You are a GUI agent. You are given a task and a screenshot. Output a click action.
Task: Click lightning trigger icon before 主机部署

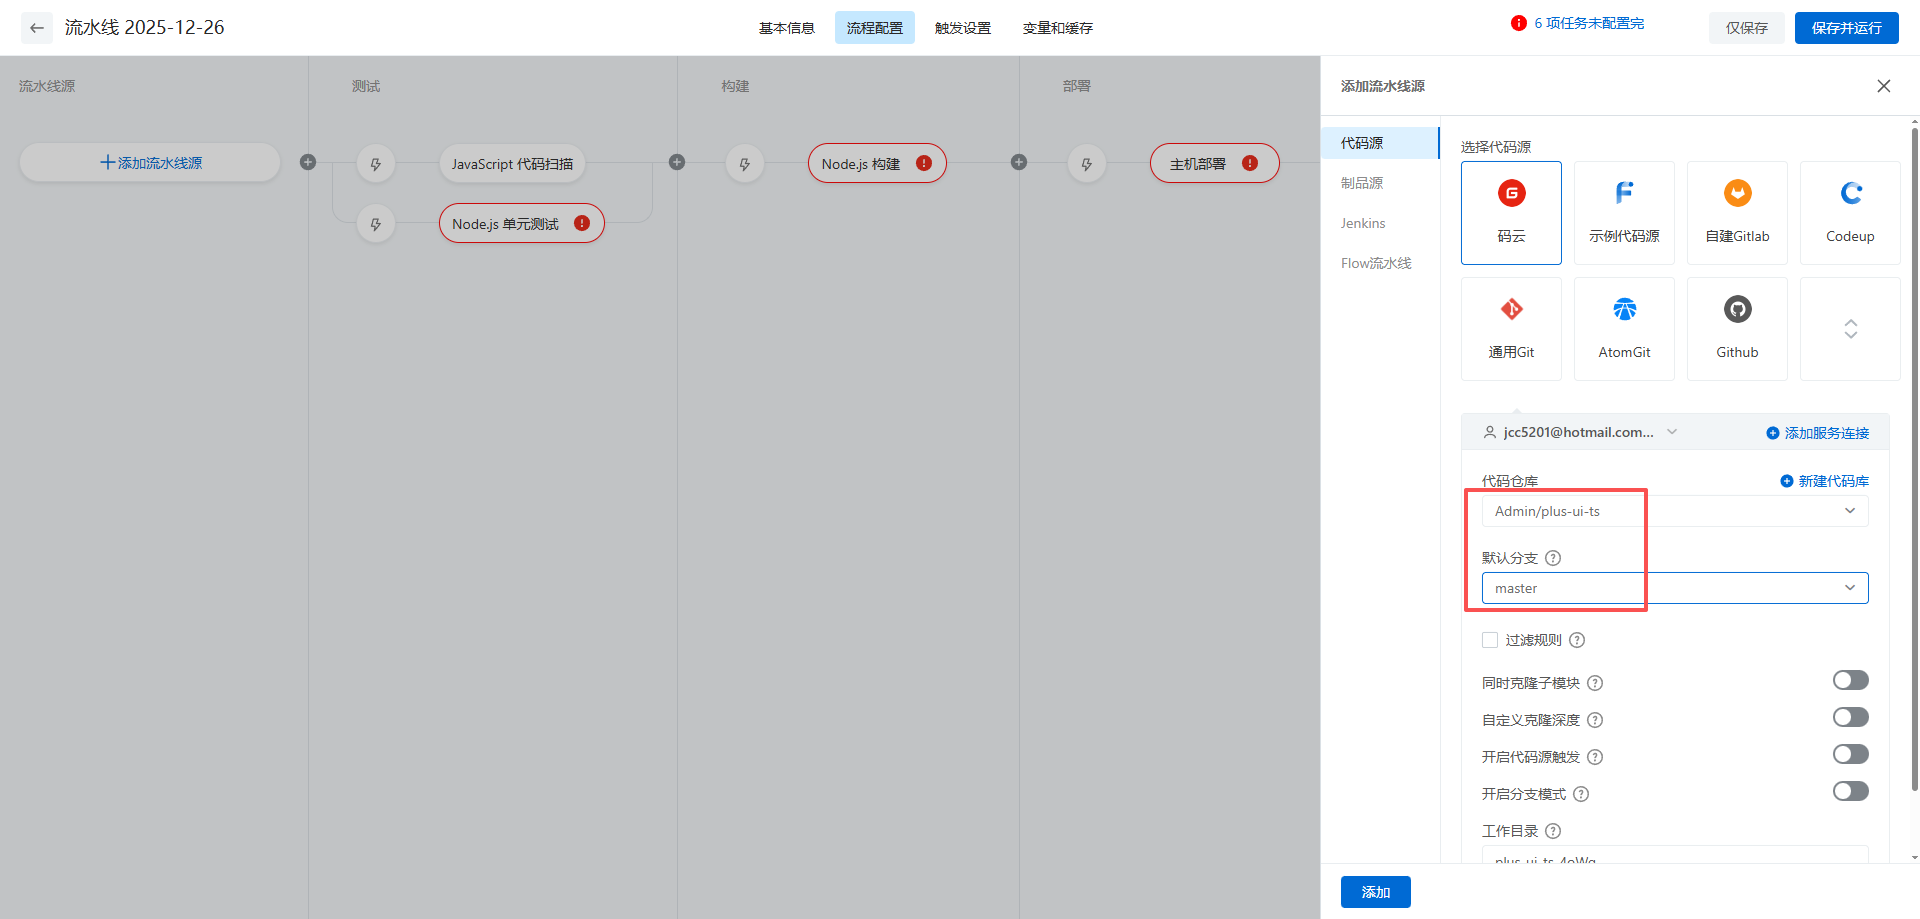point(1087,164)
